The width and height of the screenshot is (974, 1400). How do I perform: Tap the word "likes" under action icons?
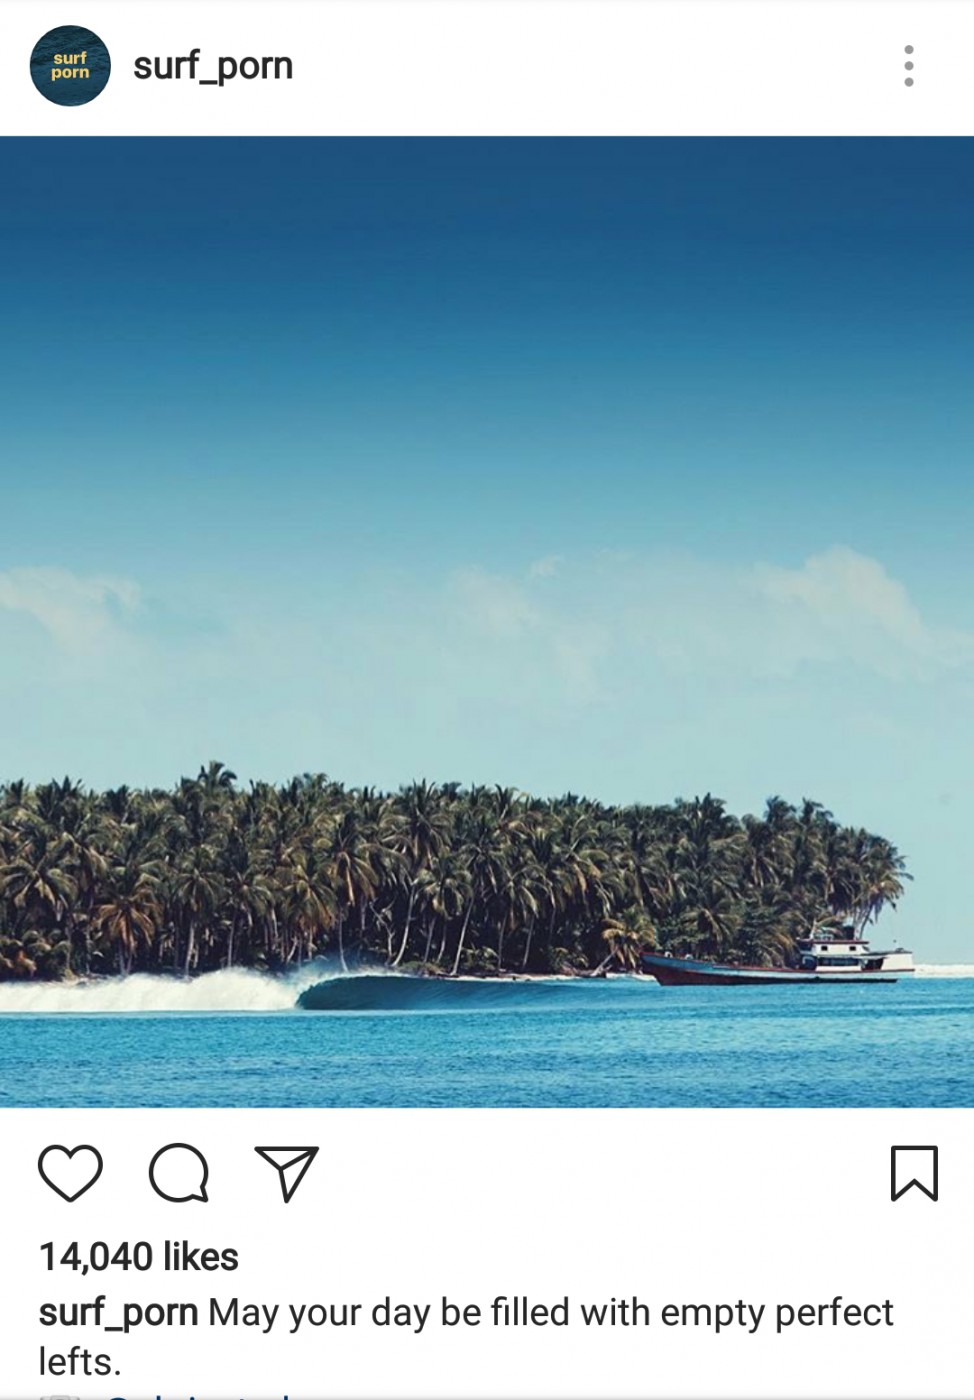click(x=201, y=1257)
